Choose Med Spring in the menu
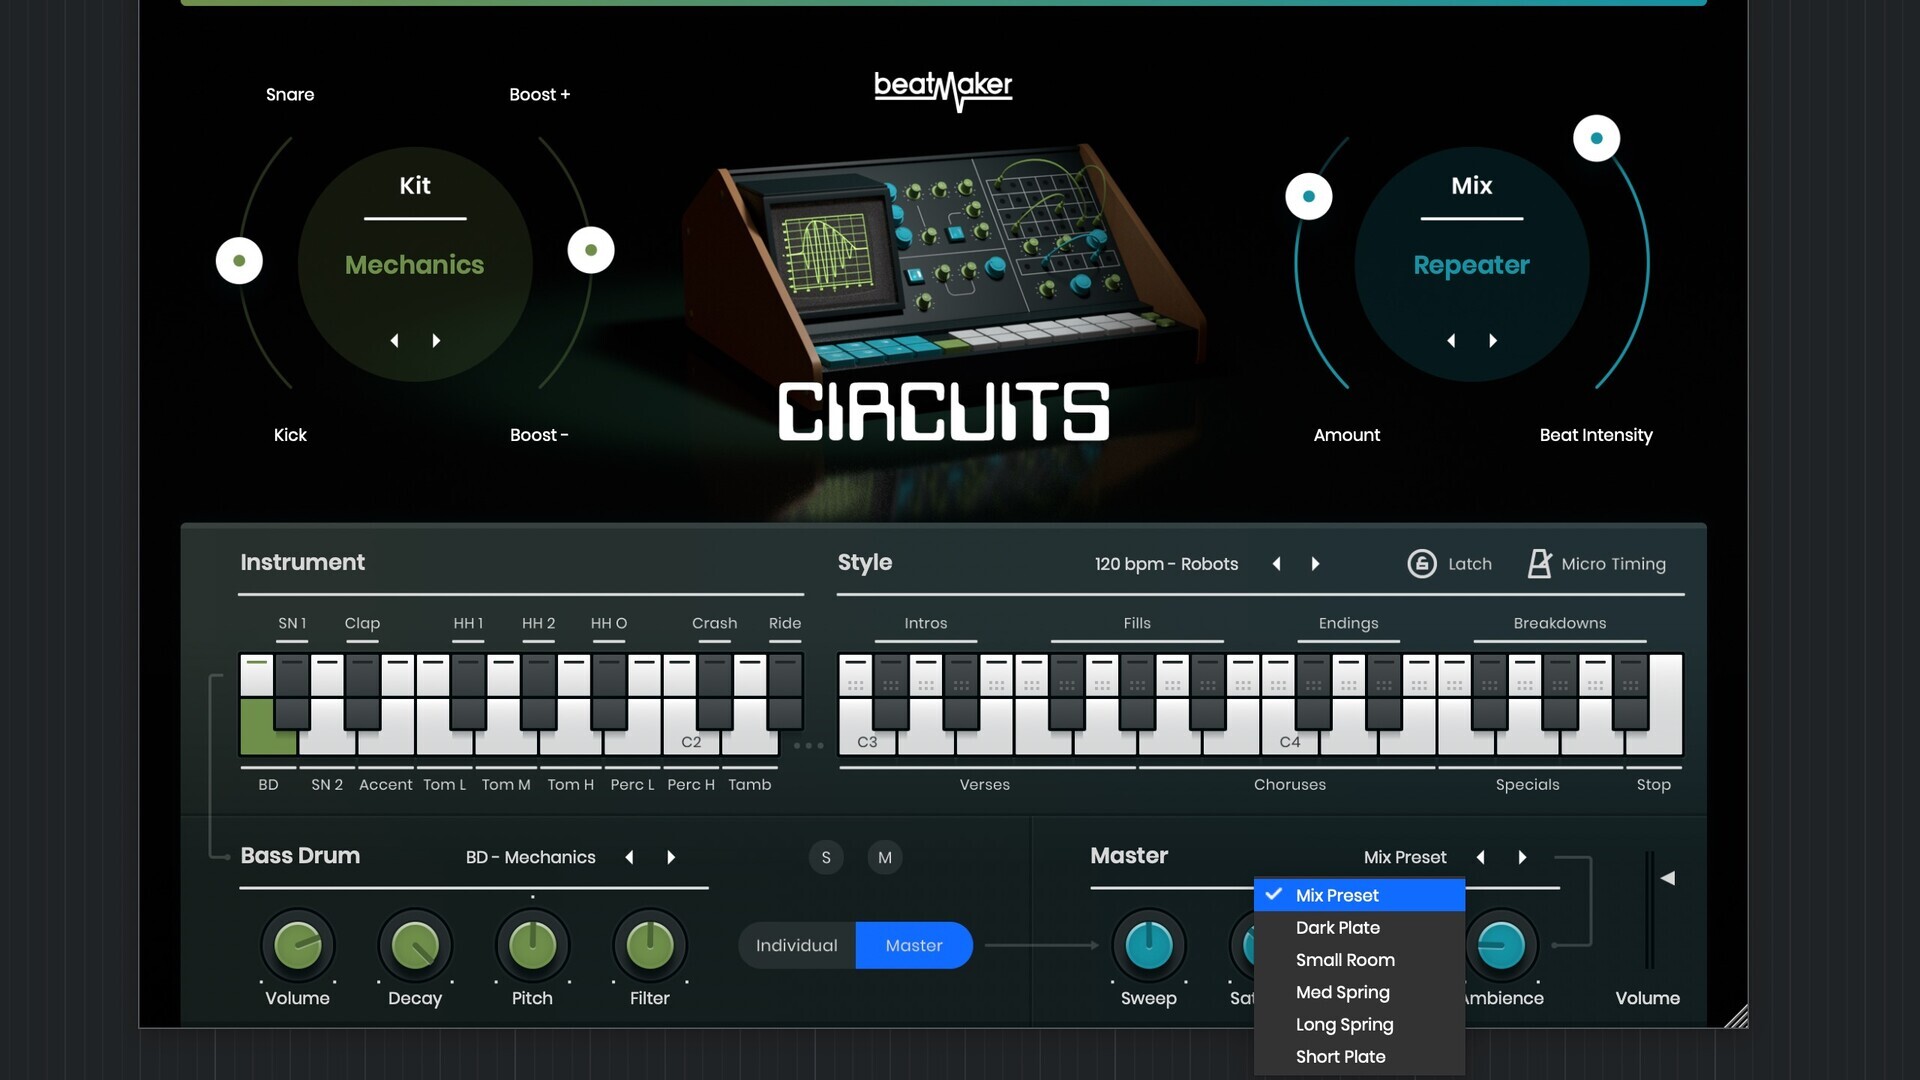Viewport: 1920px width, 1080px height. [x=1359, y=992]
